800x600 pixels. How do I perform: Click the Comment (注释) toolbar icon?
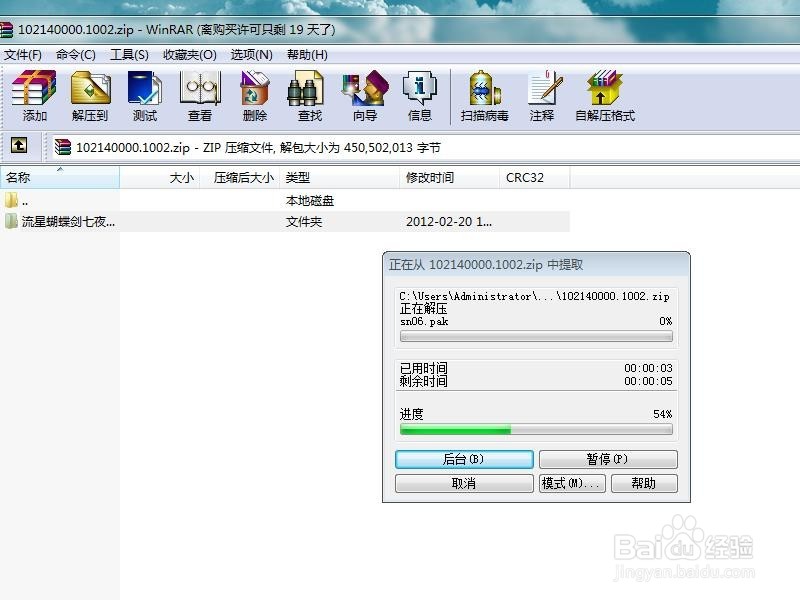coord(543,96)
